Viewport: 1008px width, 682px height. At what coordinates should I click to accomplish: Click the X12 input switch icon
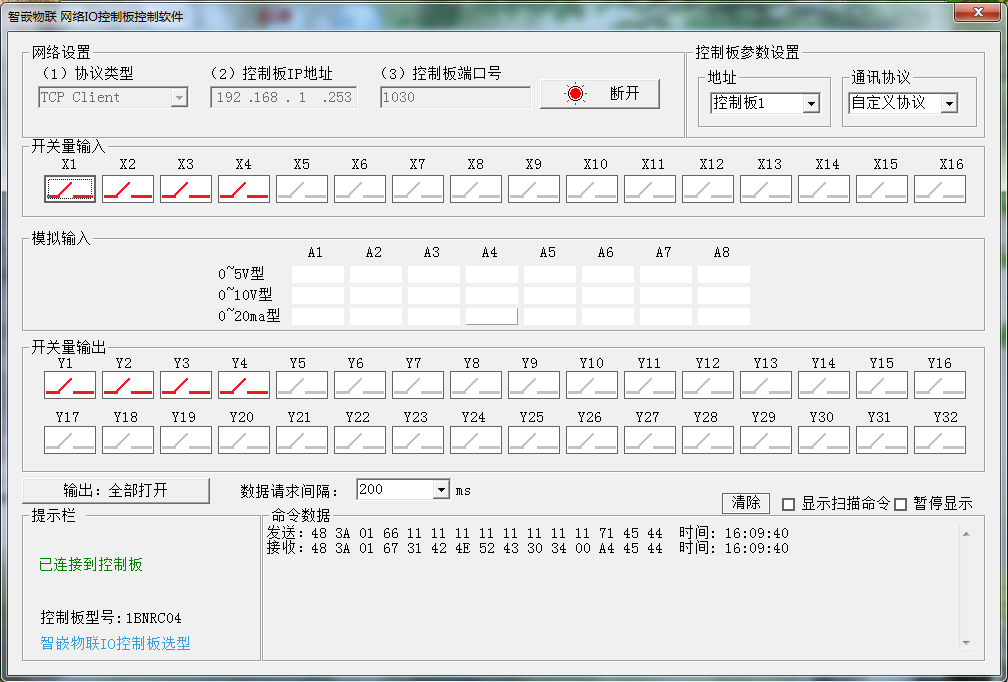(708, 189)
